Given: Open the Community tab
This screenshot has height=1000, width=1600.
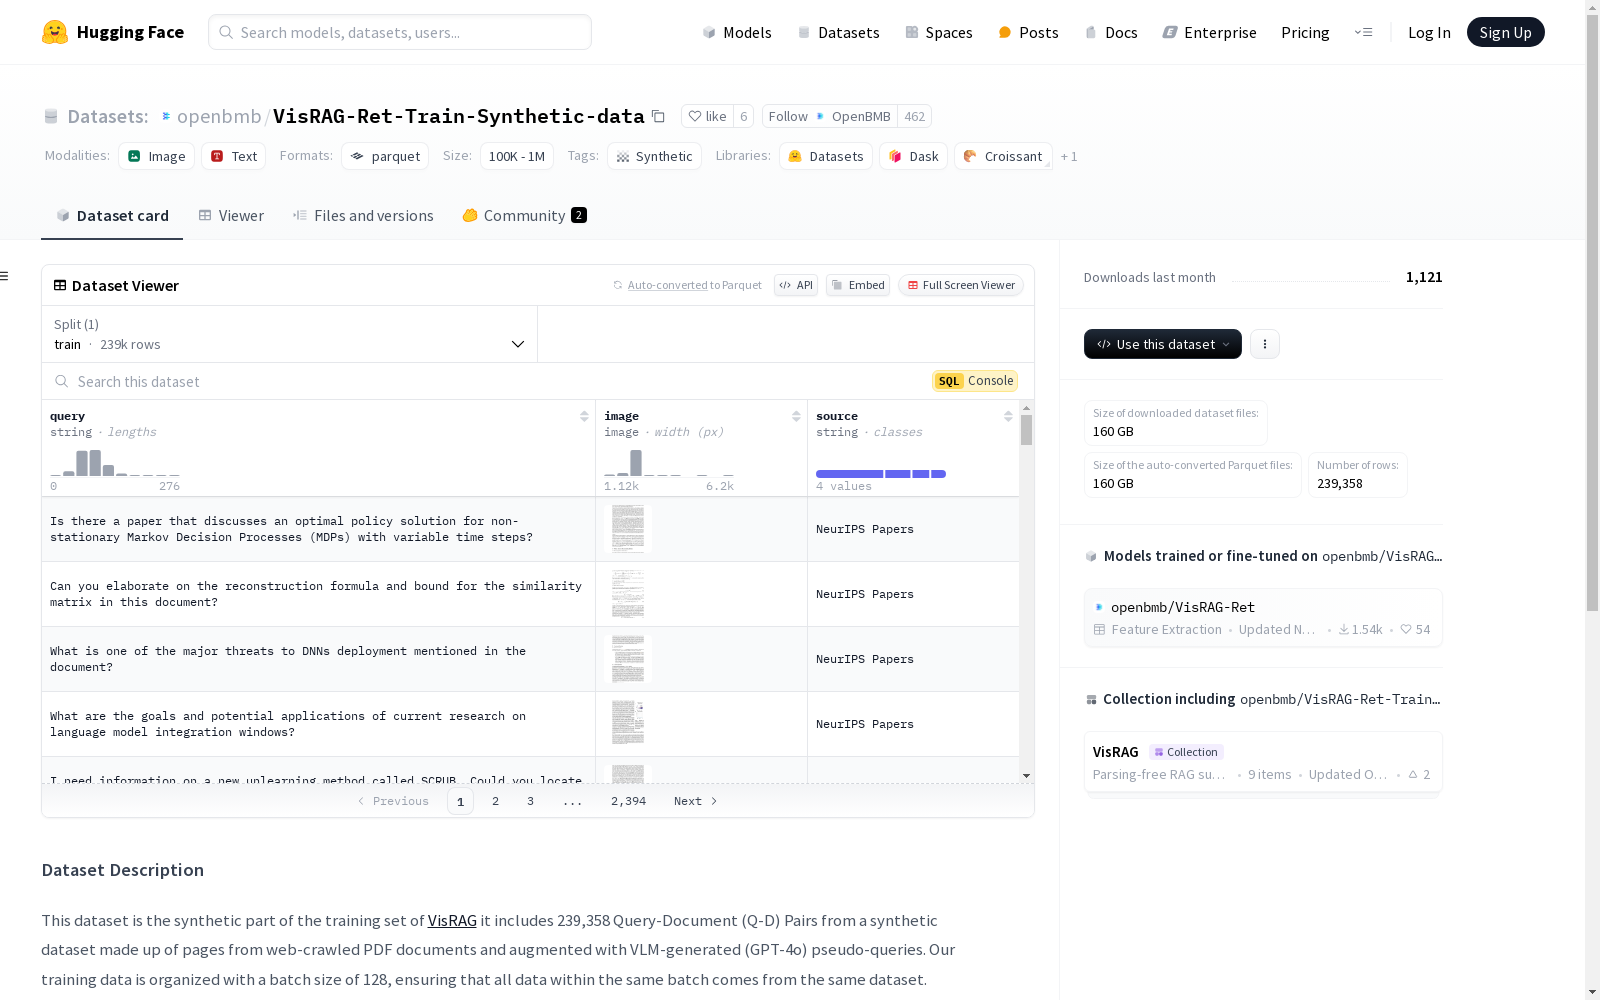Looking at the screenshot, I should point(524,216).
